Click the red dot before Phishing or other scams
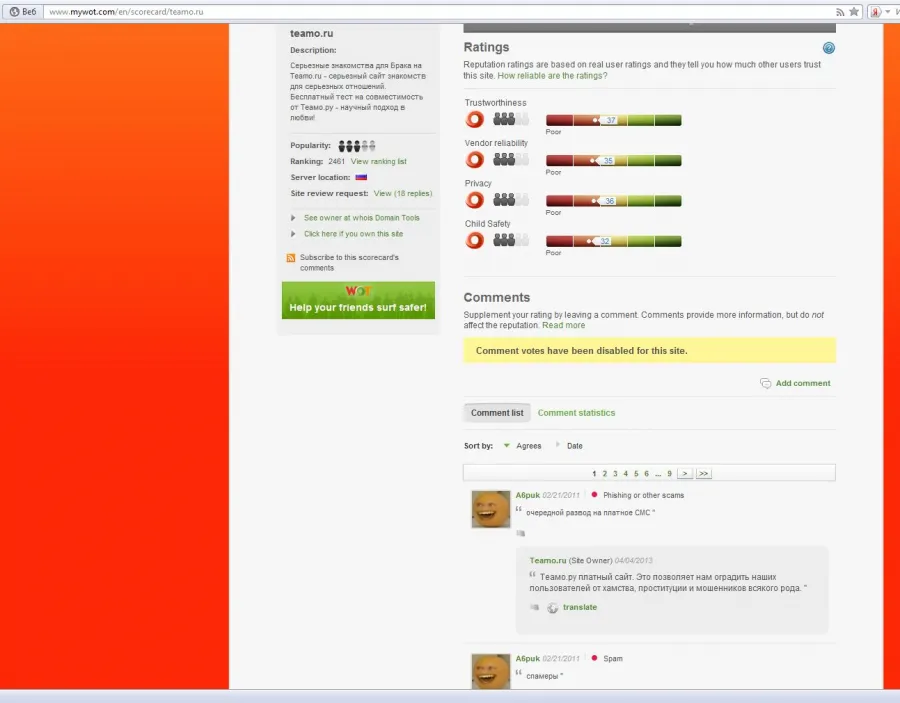The height and width of the screenshot is (703, 900). point(594,495)
